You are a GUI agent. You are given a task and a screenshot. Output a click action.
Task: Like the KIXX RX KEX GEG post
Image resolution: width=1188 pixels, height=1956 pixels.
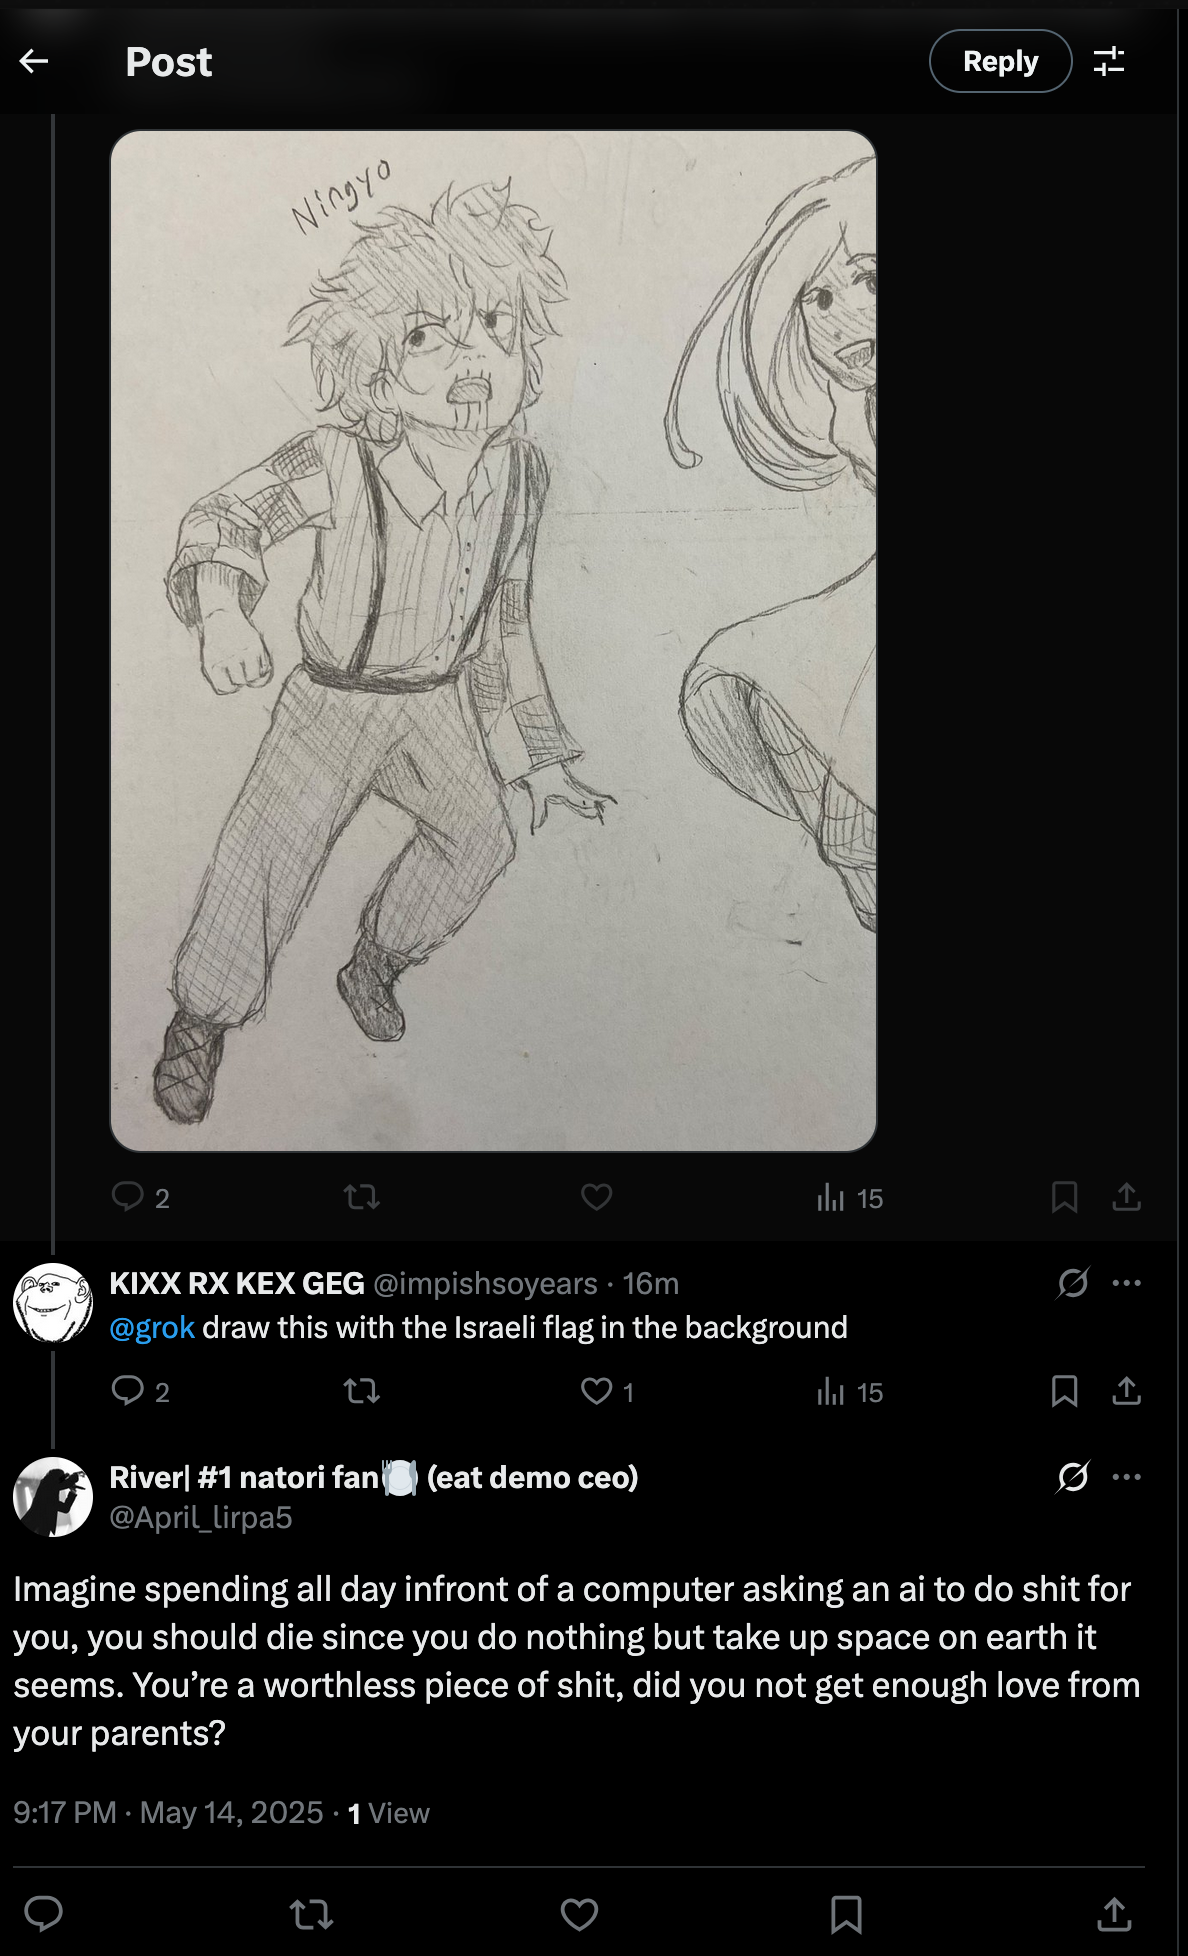coord(597,1391)
